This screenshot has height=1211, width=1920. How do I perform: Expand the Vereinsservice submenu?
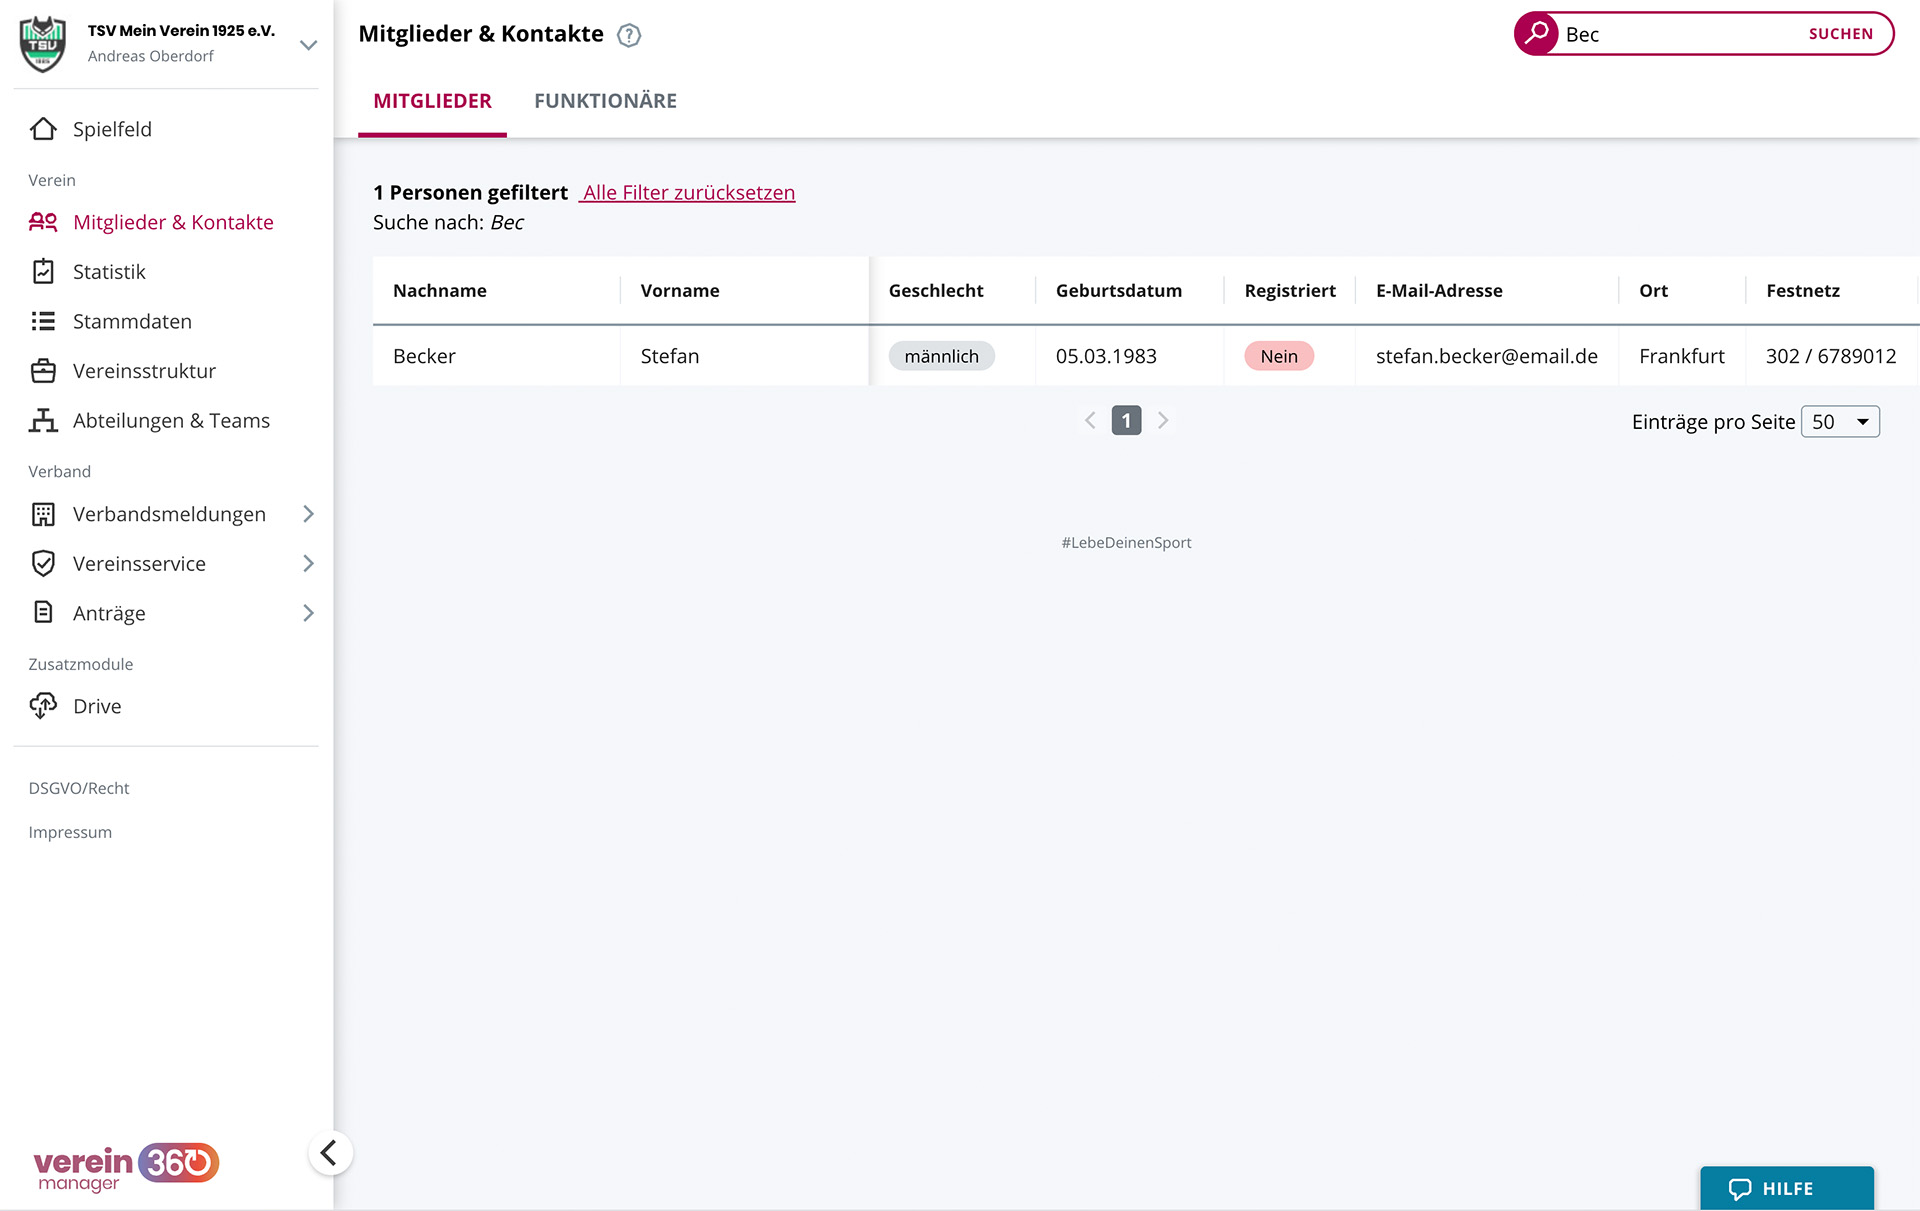pyautogui.click(x=308, y=564)
